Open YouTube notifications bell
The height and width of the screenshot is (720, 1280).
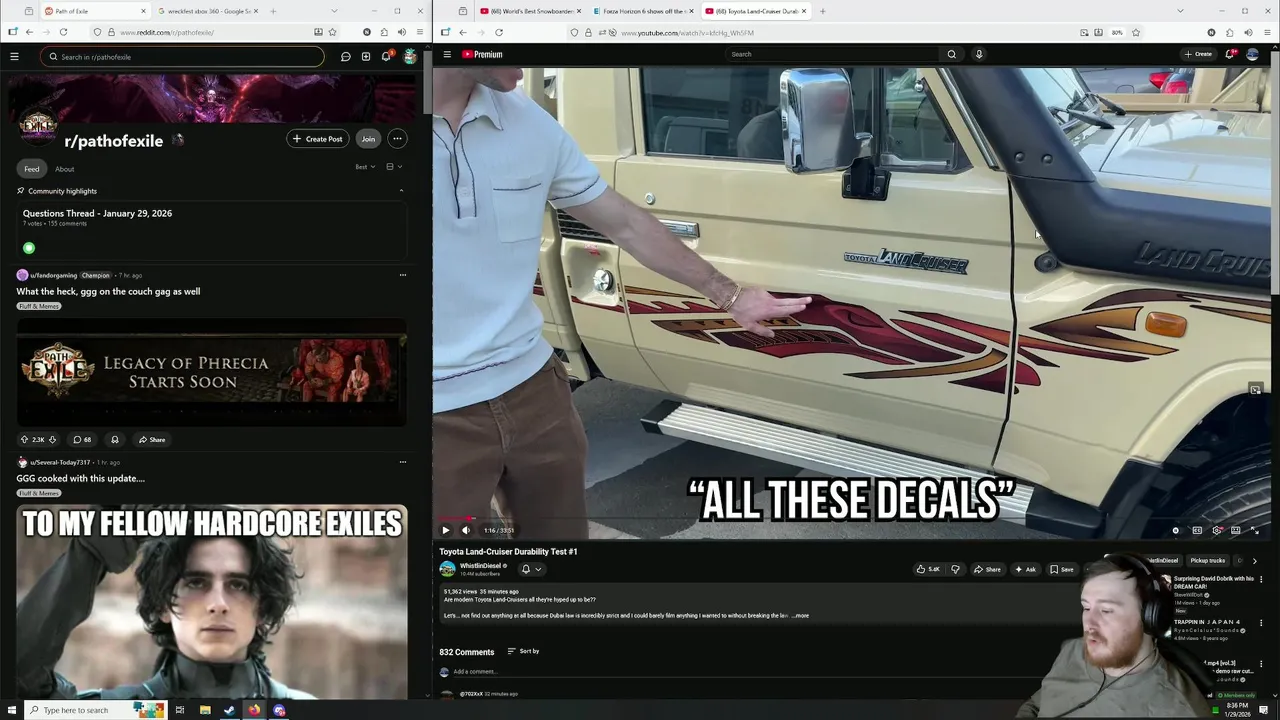[1230, 54]
